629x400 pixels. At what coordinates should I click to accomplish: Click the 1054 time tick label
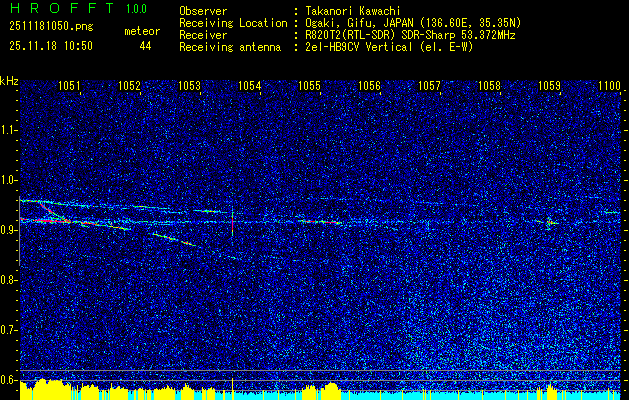point(250,85)
